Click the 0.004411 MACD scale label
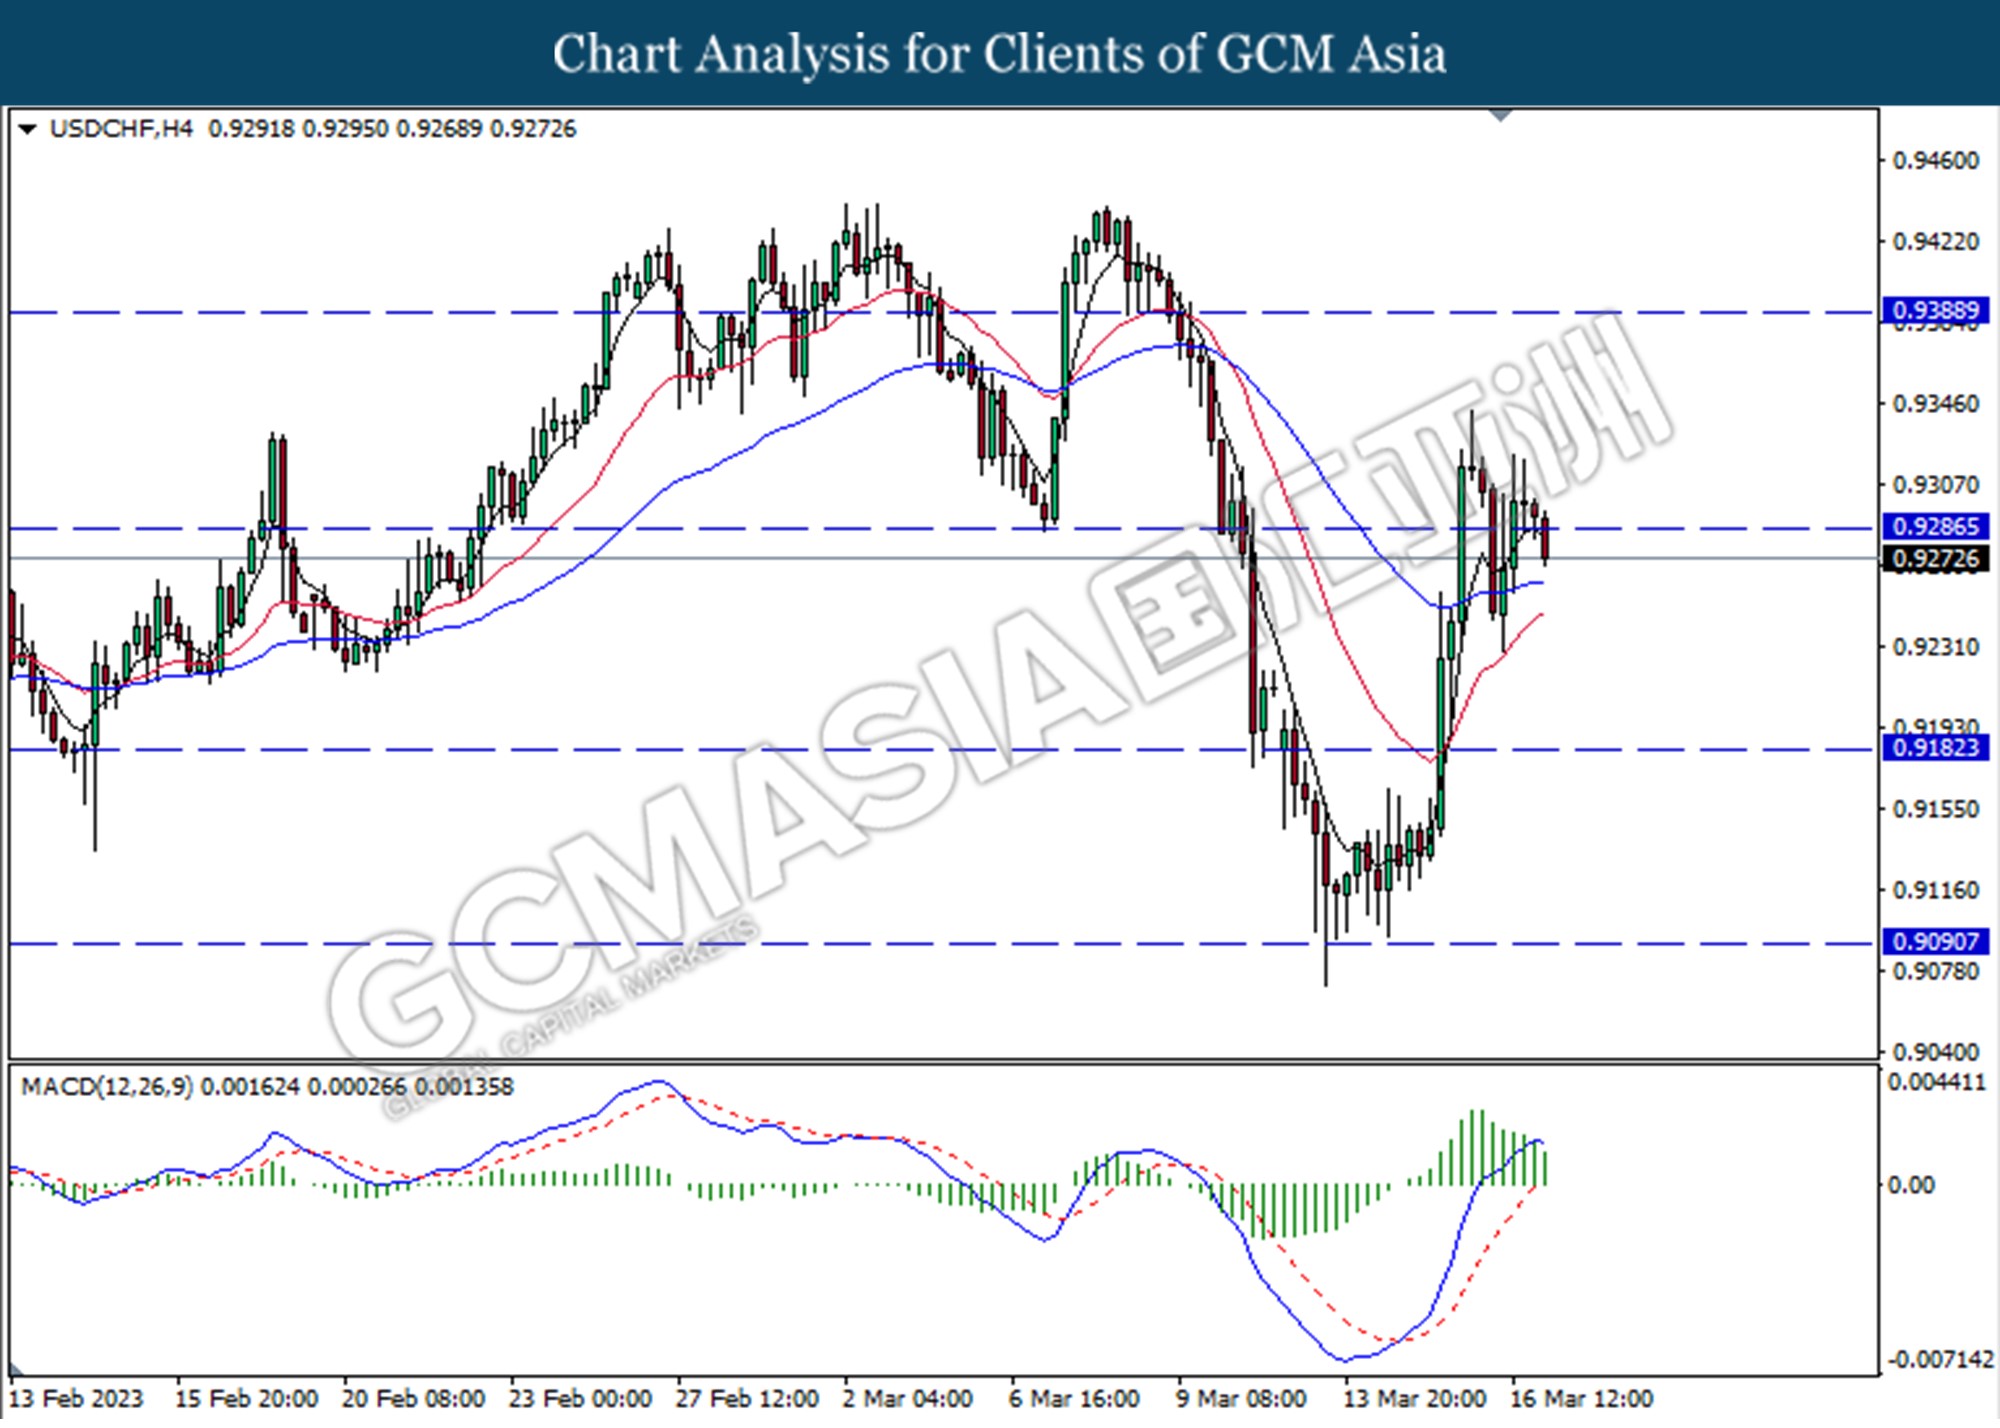The image size is (2000, 1428). coord(1936,1083)
